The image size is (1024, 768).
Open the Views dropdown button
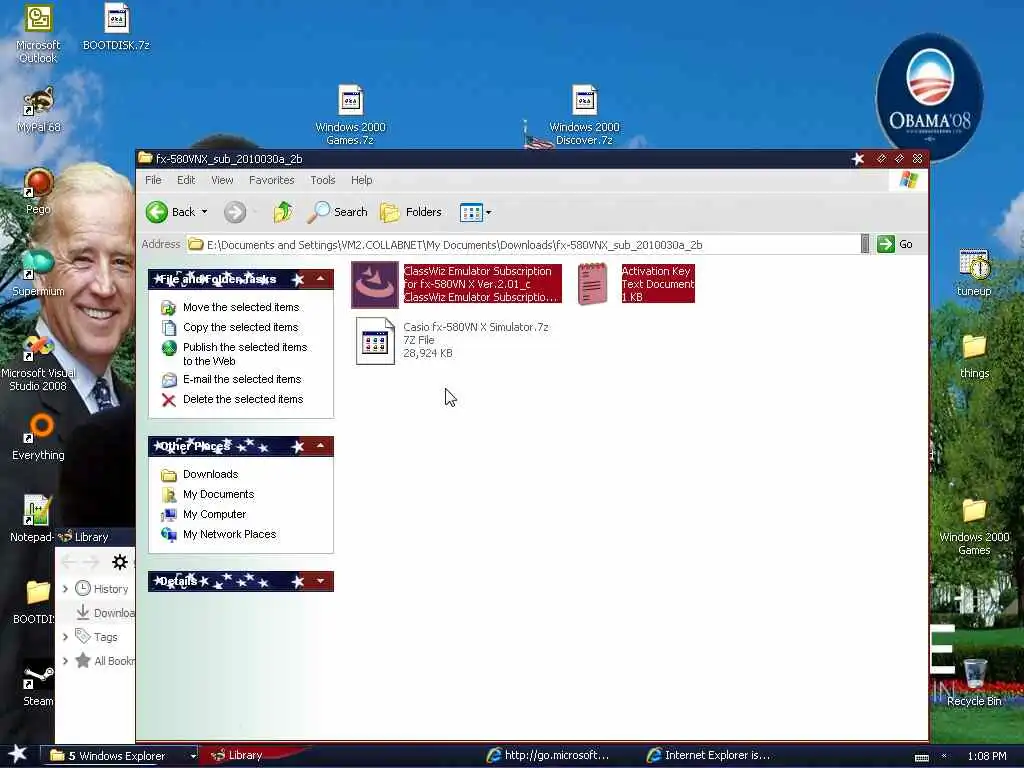[x=475, y=212]
